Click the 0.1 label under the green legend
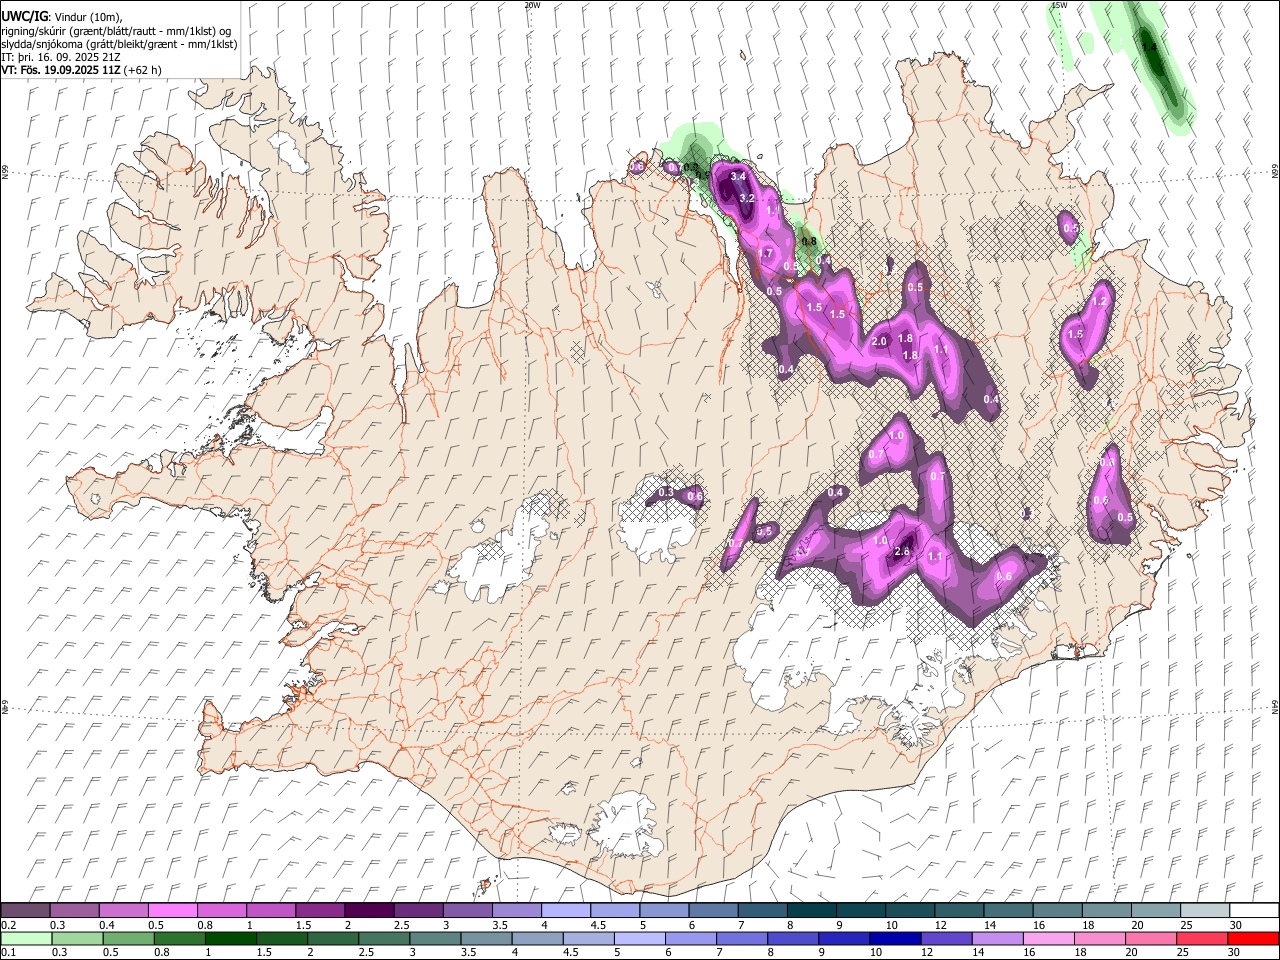Screen dimensions: 1280x960 [x=7, y=952]
